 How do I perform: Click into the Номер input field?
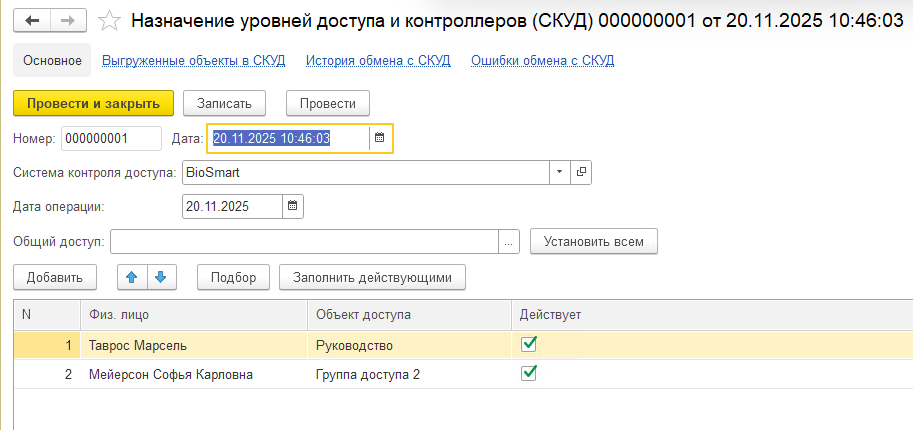click(110, 138)
